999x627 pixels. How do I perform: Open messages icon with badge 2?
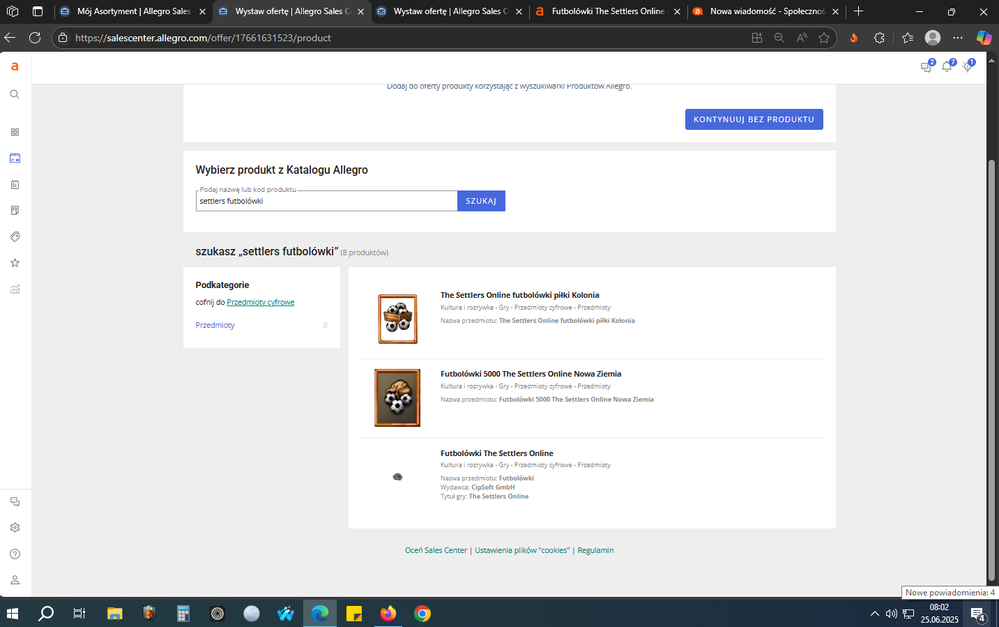927,66
